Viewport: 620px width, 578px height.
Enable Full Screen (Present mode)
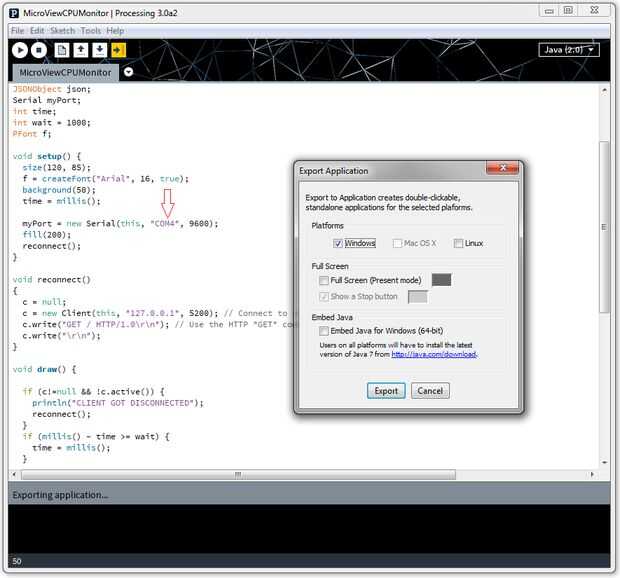(324, 281)
